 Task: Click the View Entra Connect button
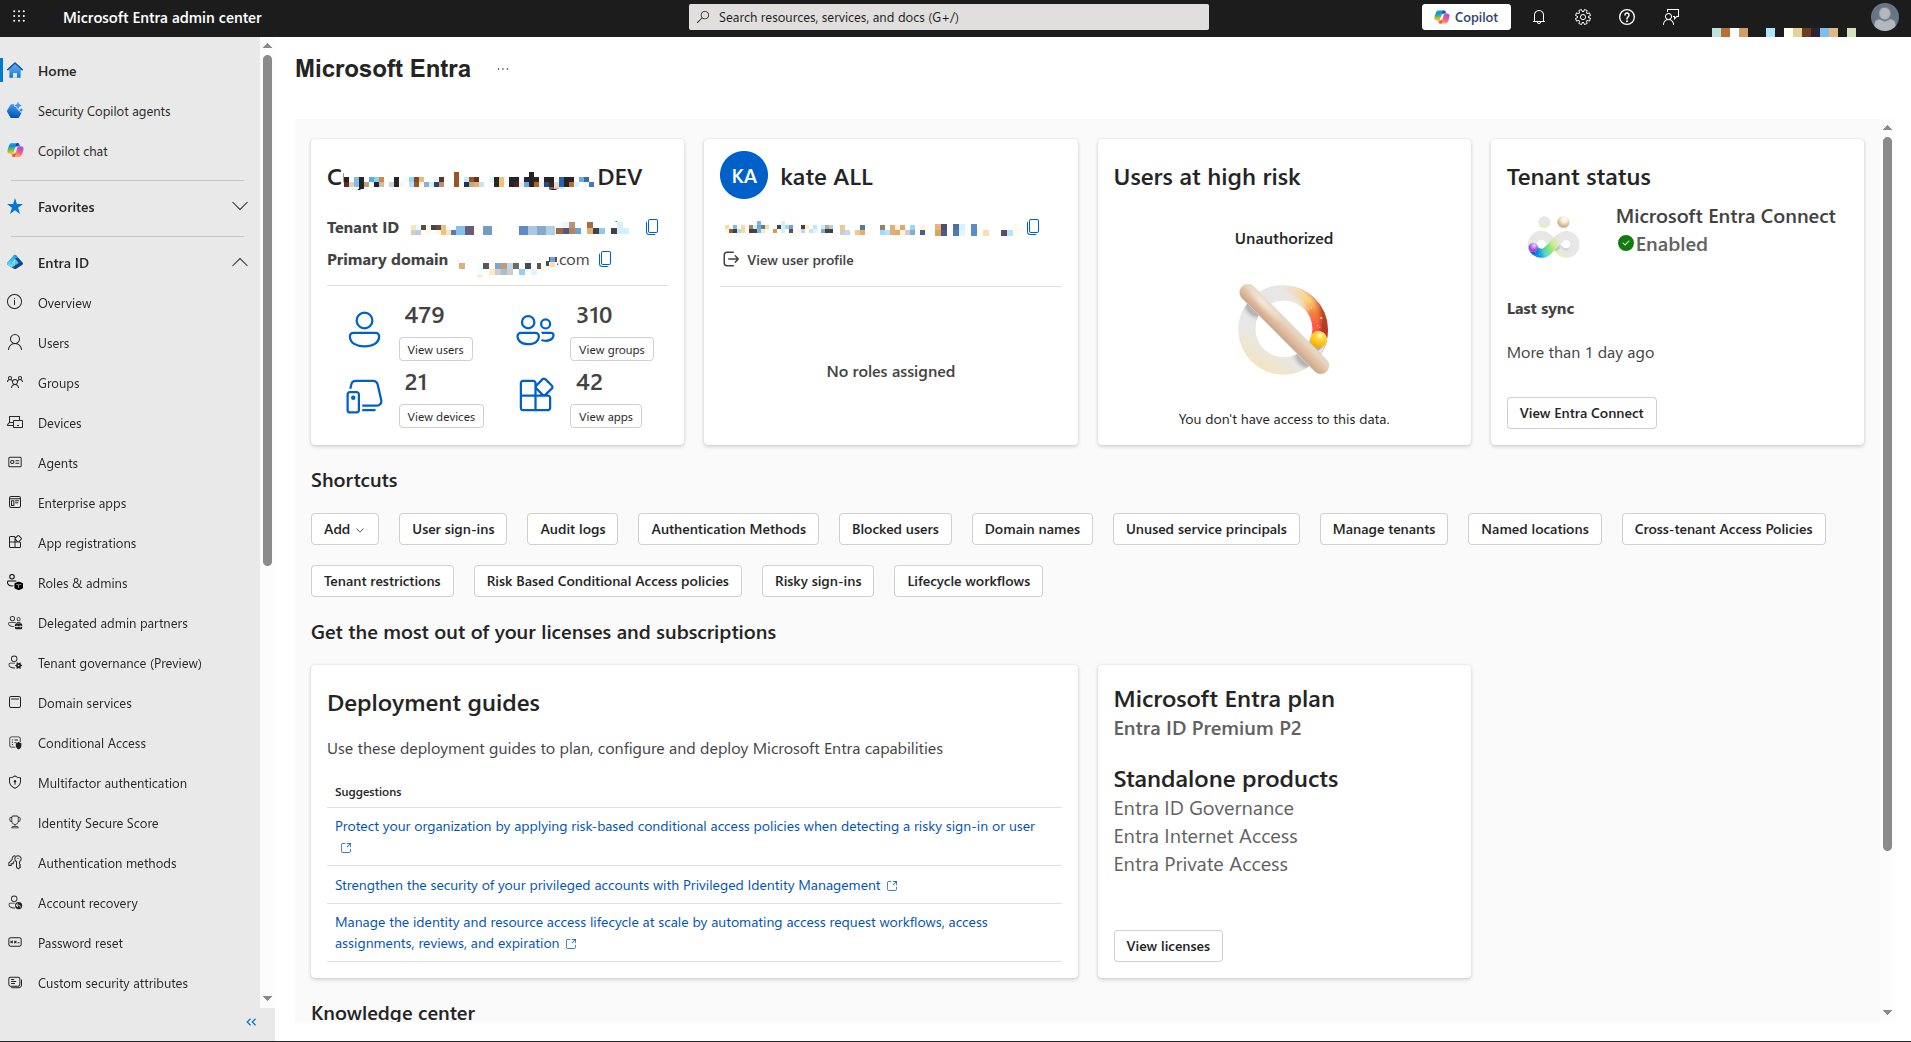[x=1581, y=413]
